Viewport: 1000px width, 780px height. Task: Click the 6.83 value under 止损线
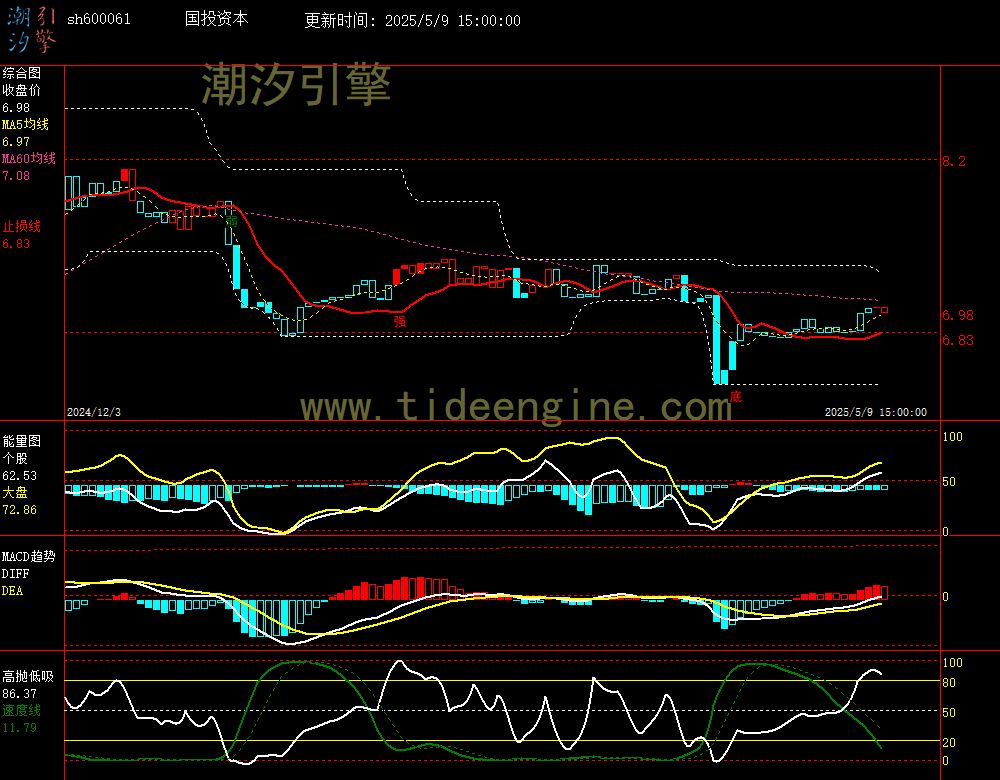coord(16,244)
